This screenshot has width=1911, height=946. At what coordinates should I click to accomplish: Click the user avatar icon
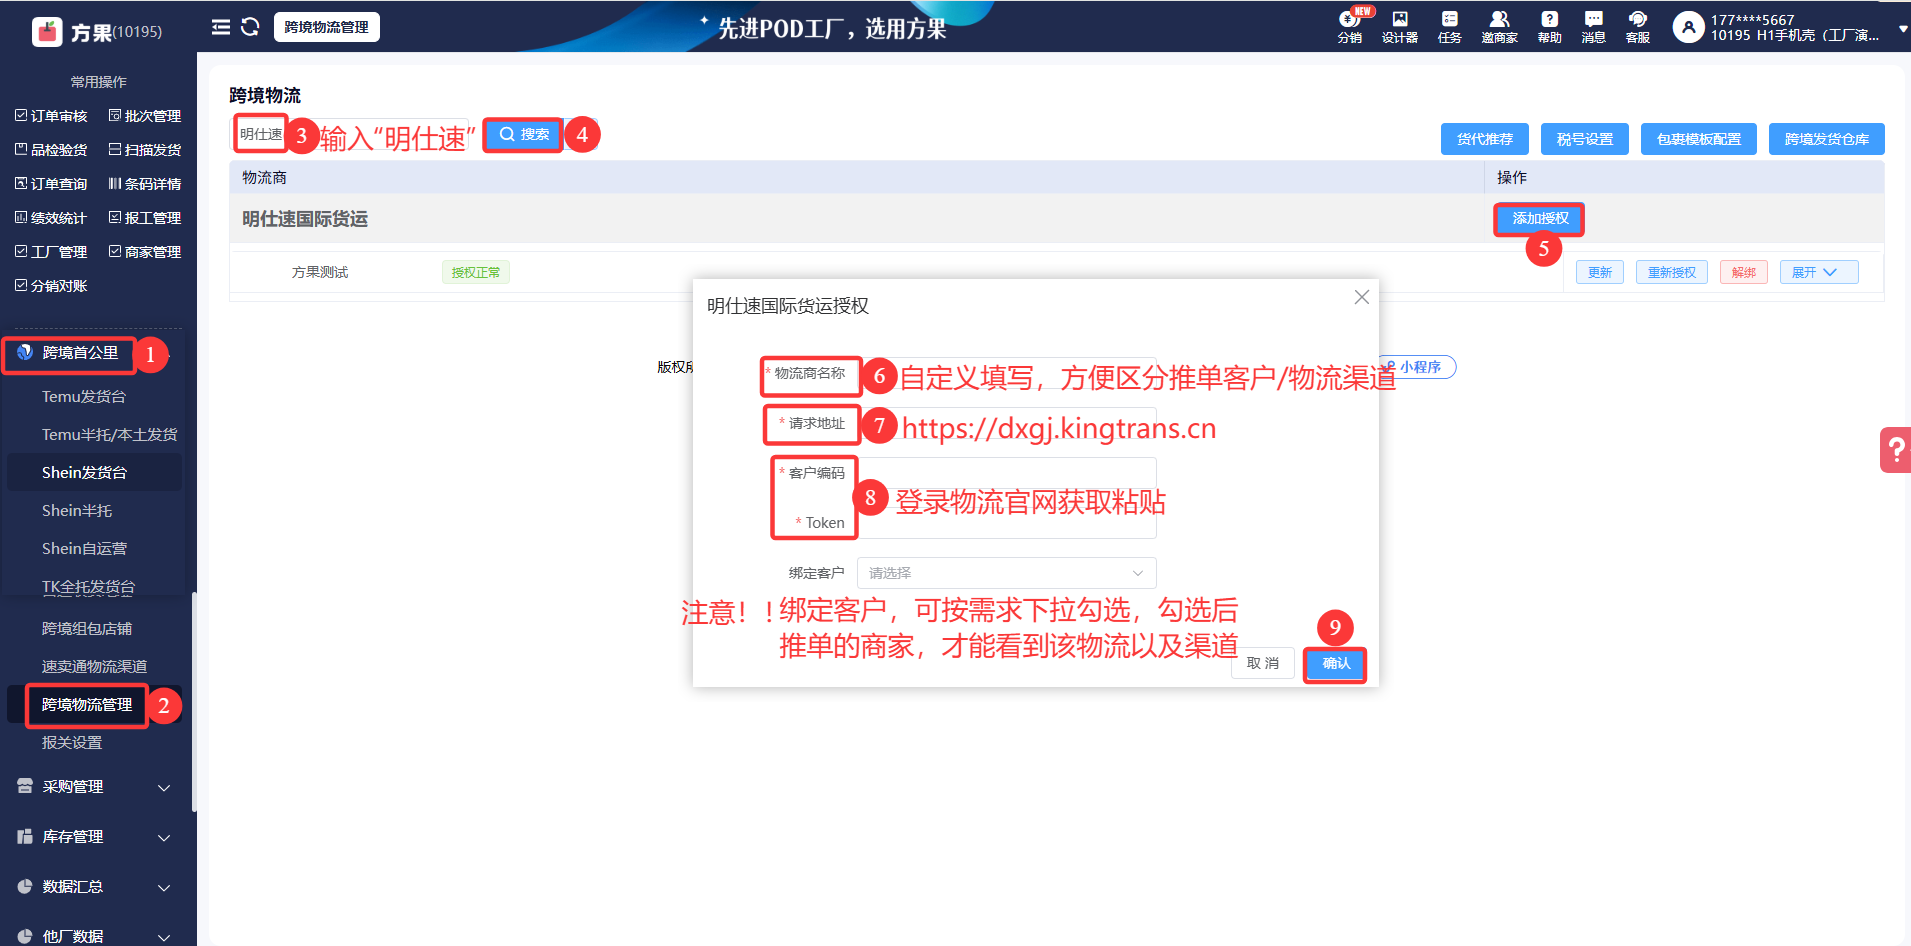coord(1688,27)
